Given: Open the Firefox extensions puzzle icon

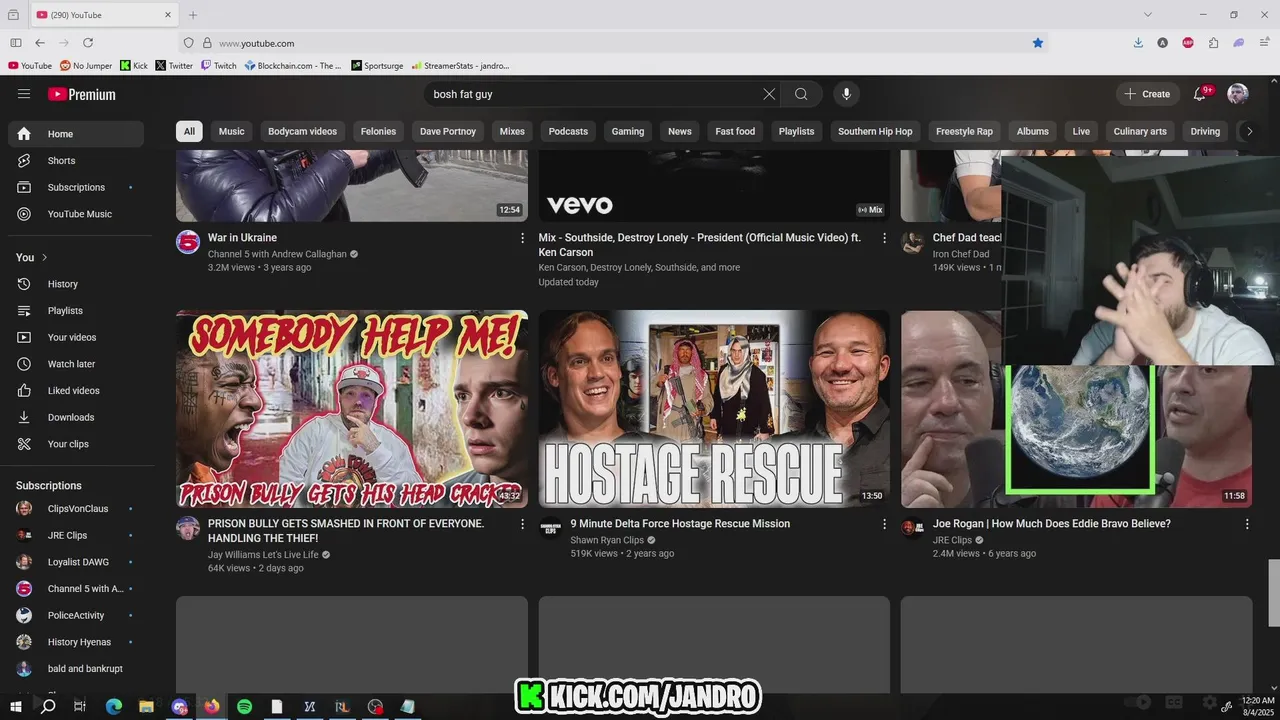Looking at the screenshot, I should tap(1213, 43).
